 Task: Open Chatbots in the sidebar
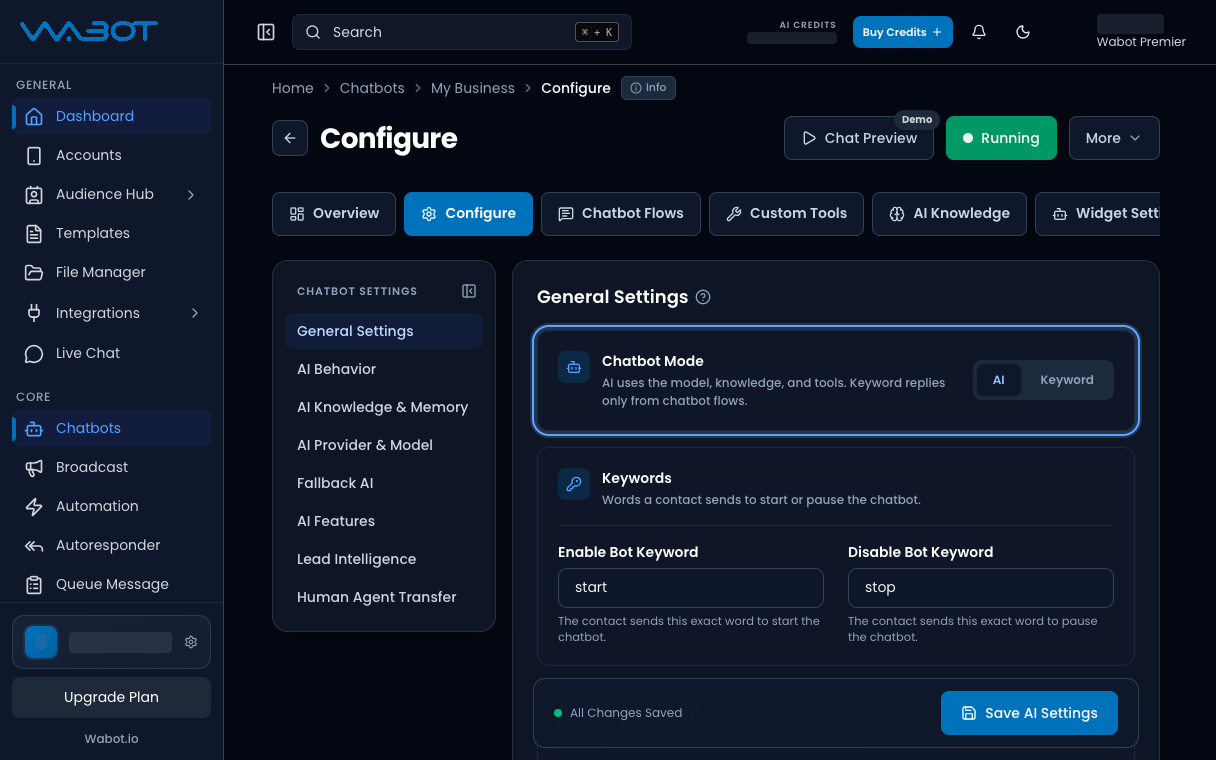(x=111, y=428)
